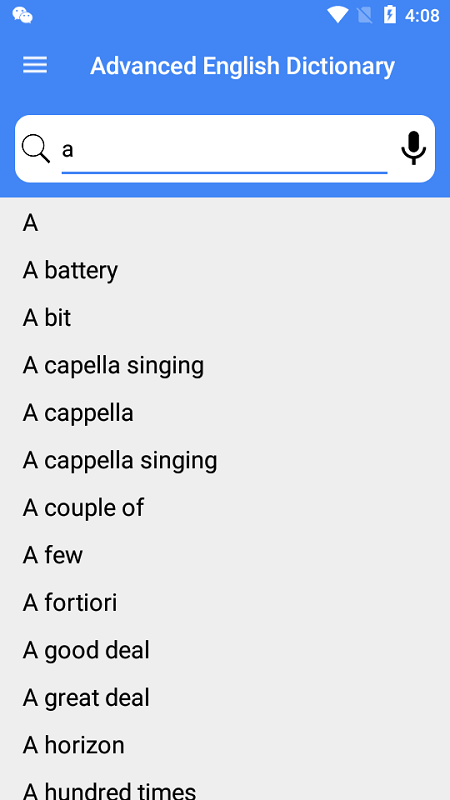This screenshot has height=800, width=450.
Task: Open the hamburger navigation menu
Action: click(x=35, y=65)
